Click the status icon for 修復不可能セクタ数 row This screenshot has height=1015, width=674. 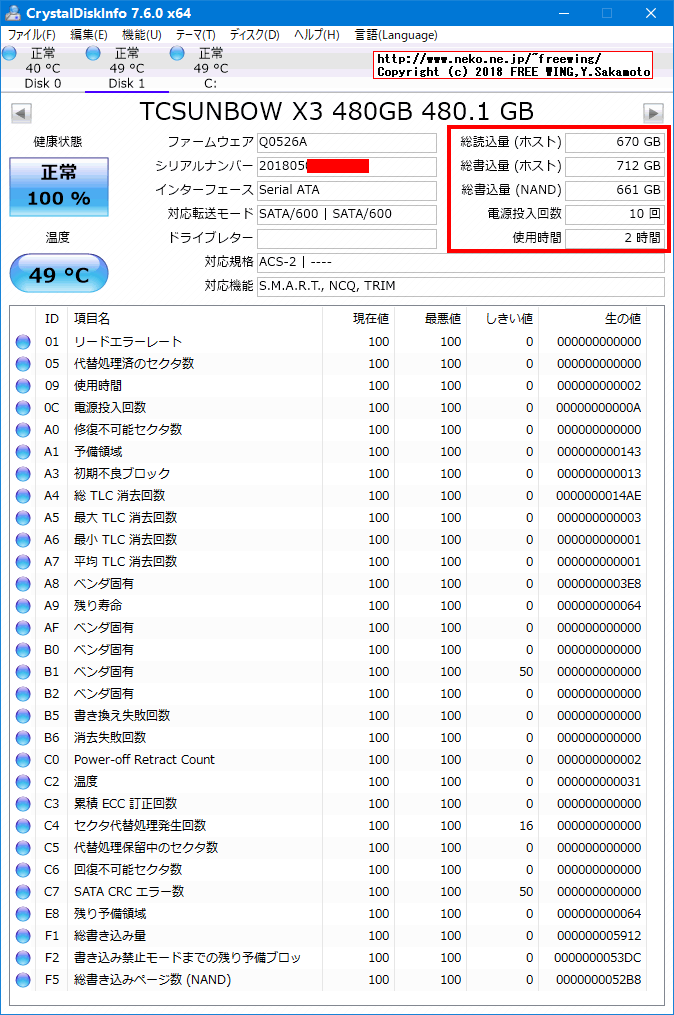coord(23,430)
